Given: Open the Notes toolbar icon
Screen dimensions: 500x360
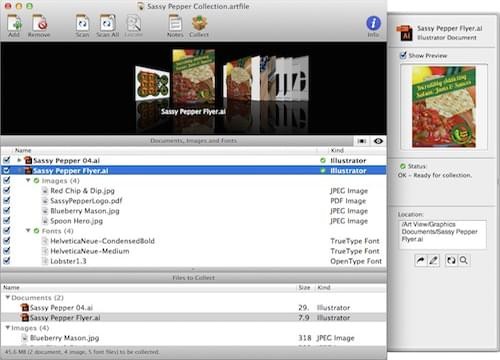Looking at the screenshot, I should (175, 23).
